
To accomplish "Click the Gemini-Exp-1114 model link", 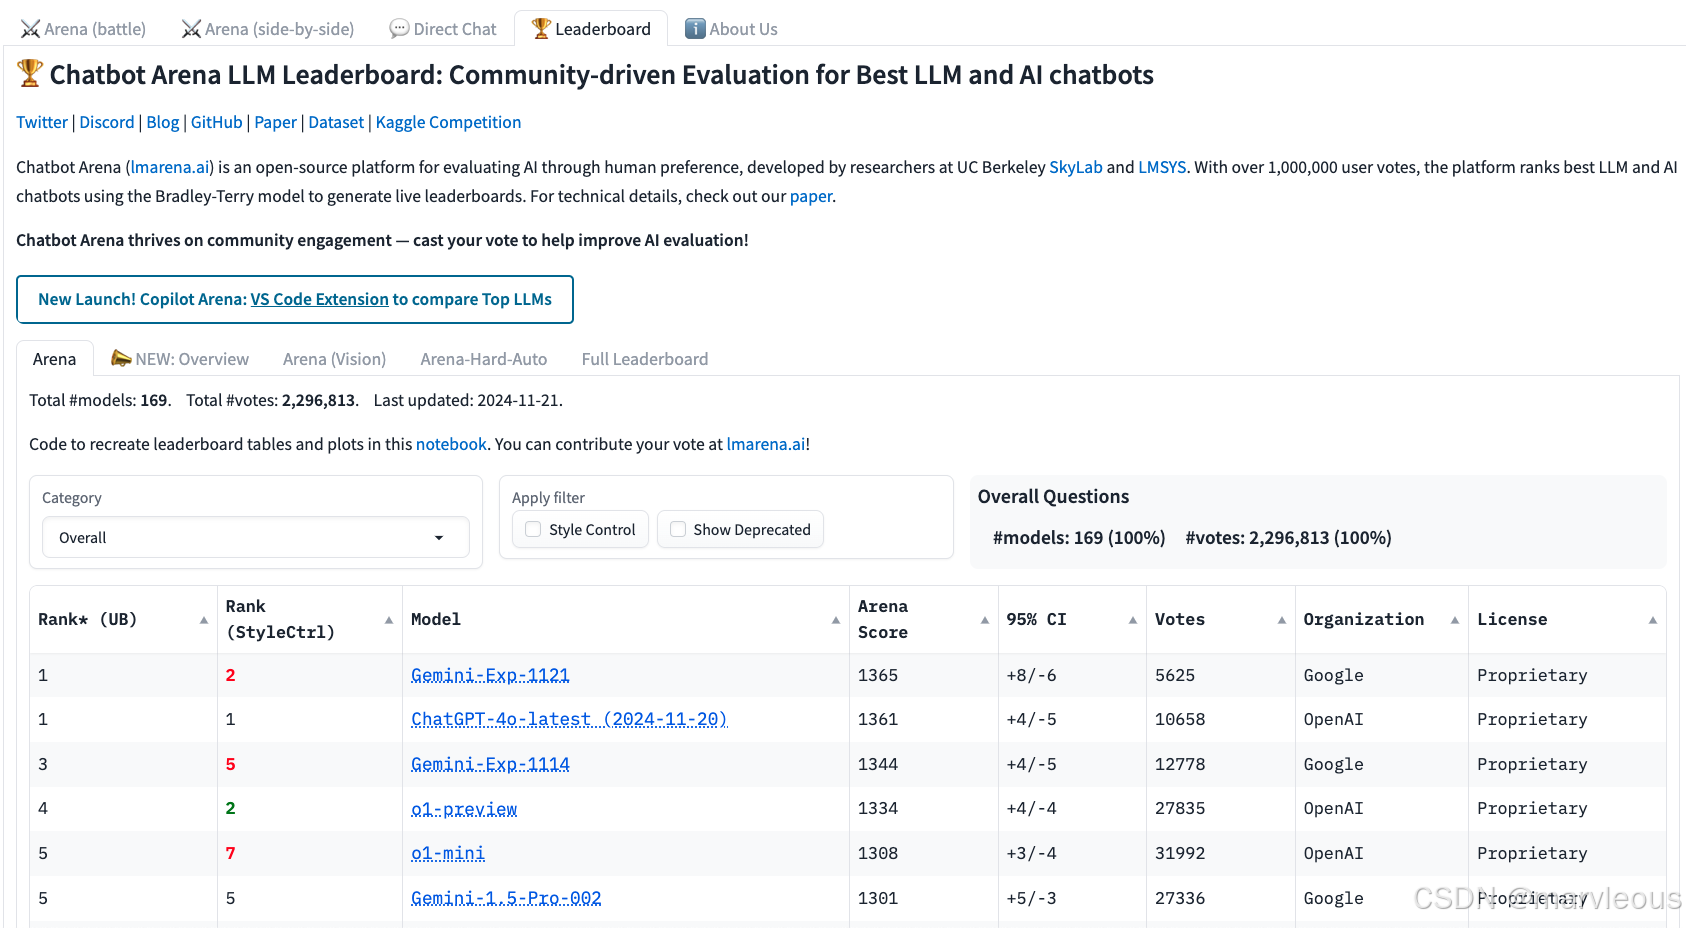I will coord(490,764).
